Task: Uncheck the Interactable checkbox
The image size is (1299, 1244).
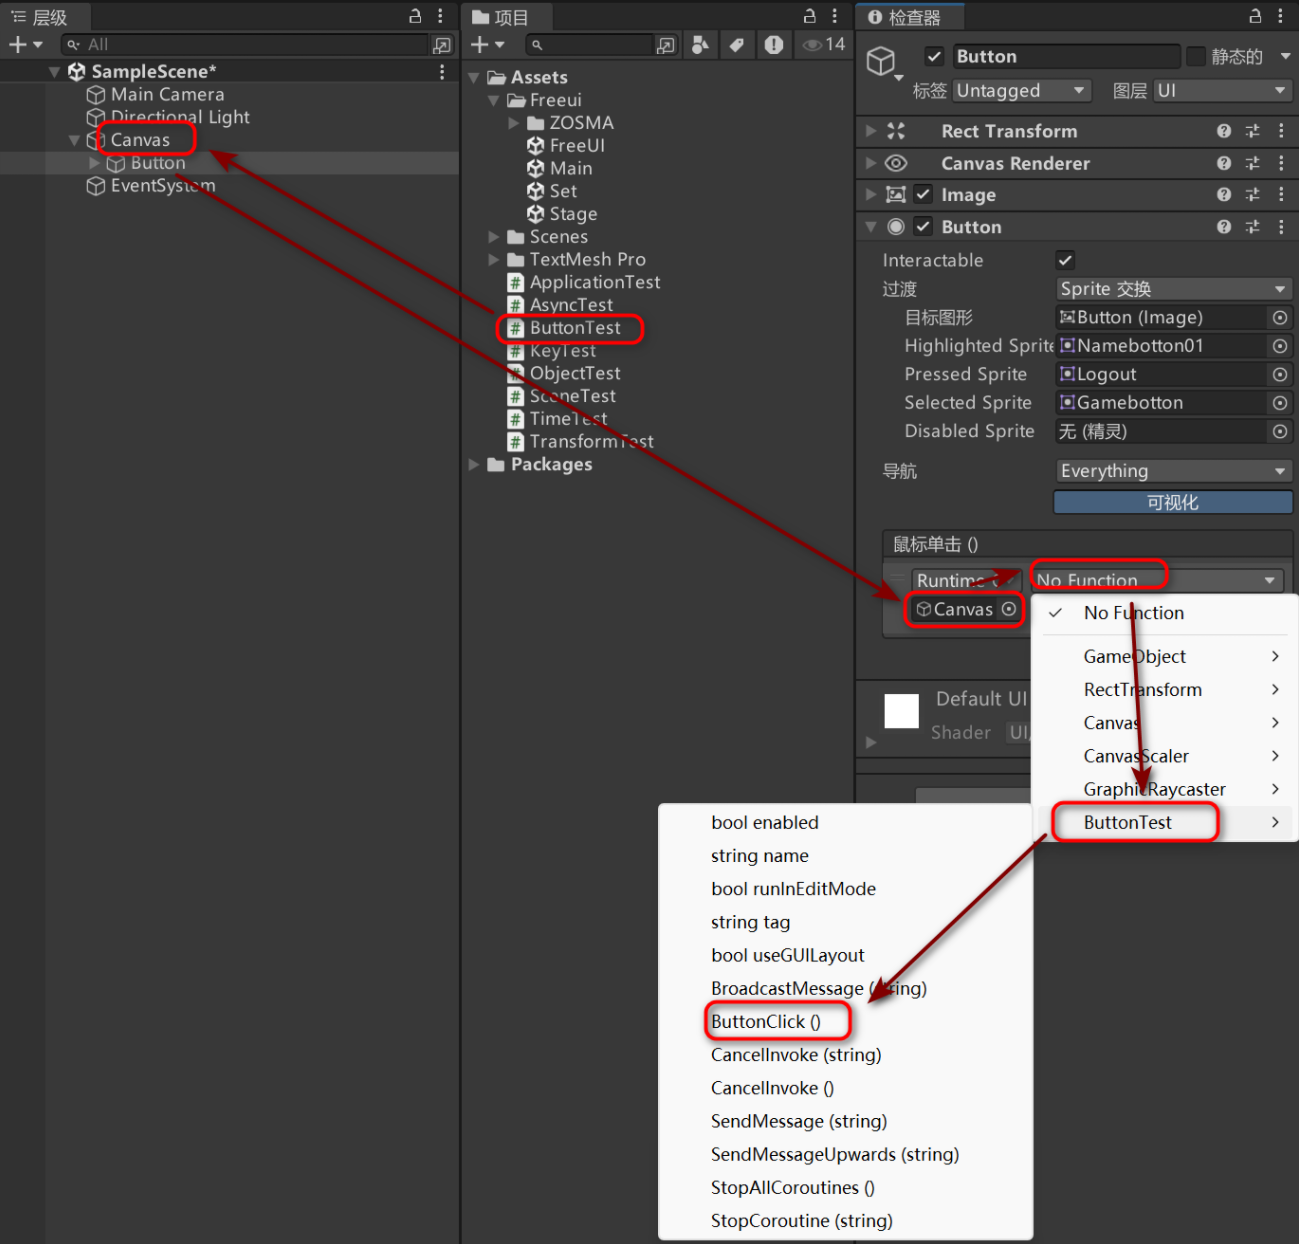Action: (x=1065, y=260)
